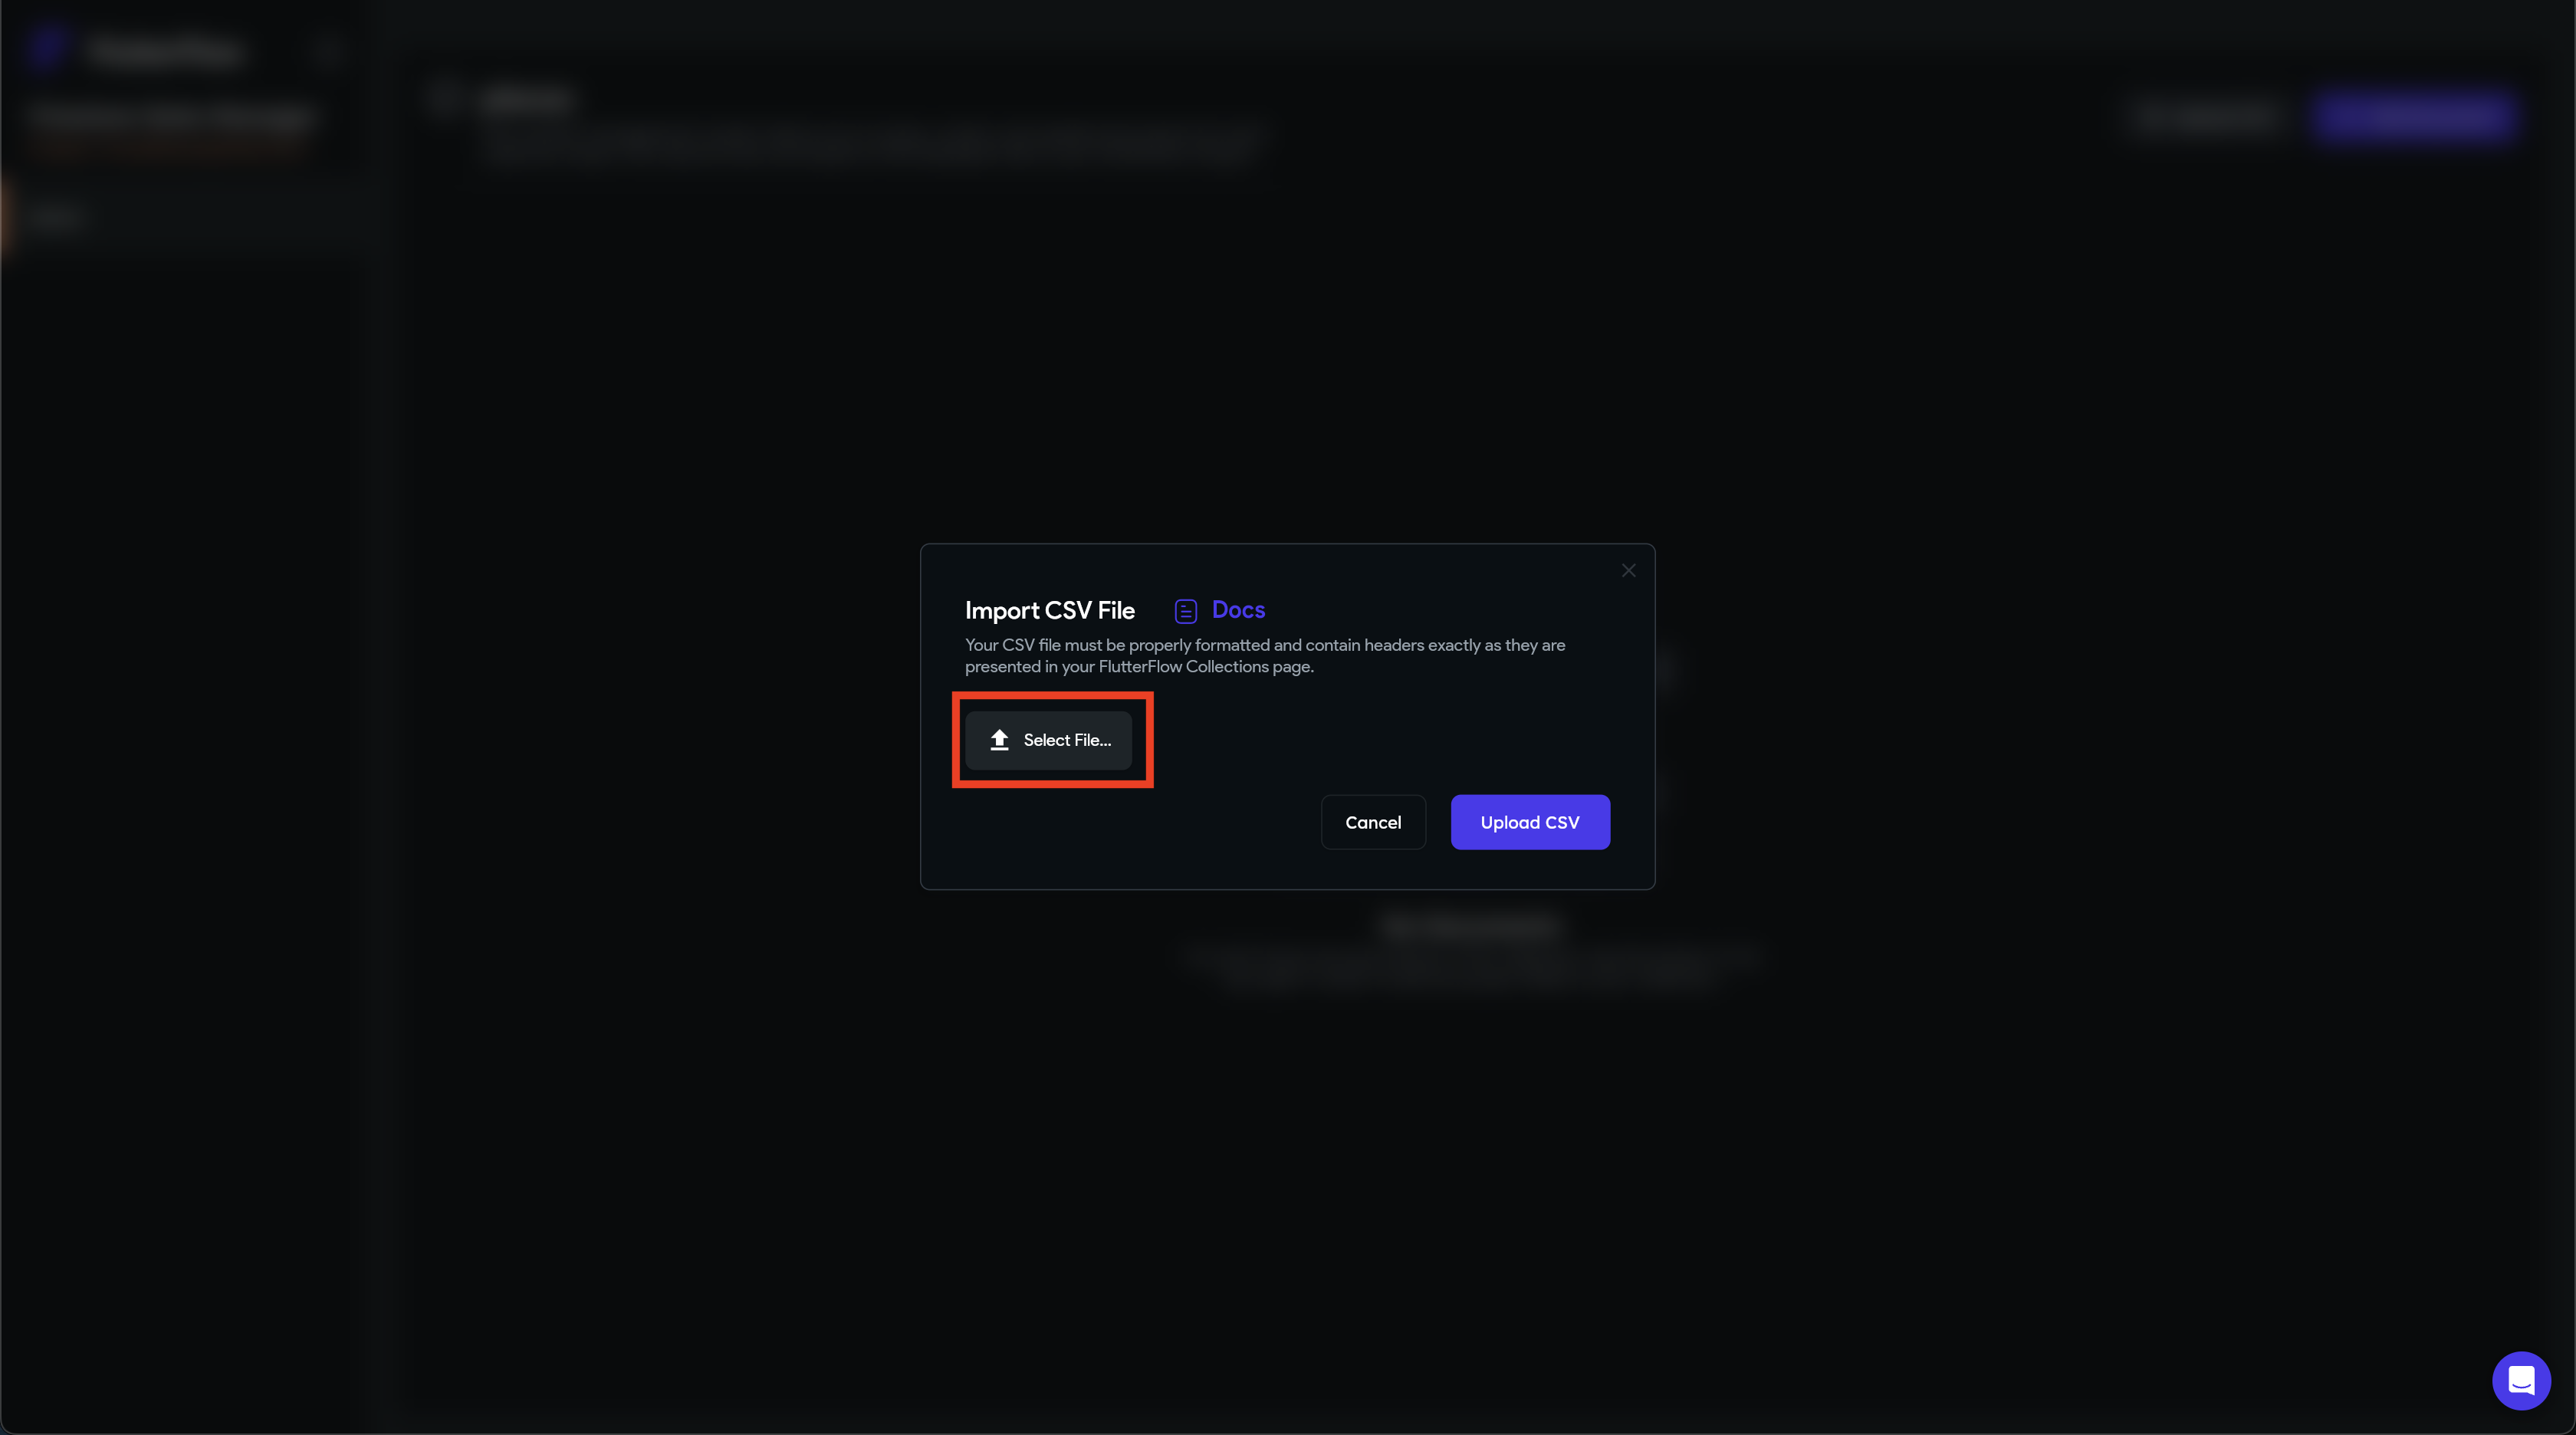2576x1435 pixels.
Task: Cancel the CSV import
Action: [x=1373, y=822]
